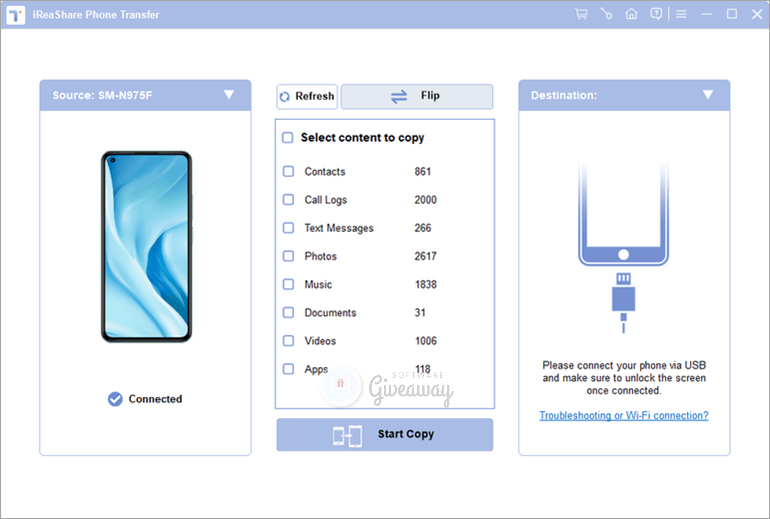Open the help feedback icon
Viewport: 770px width, 519px height.
coord(656,14)
